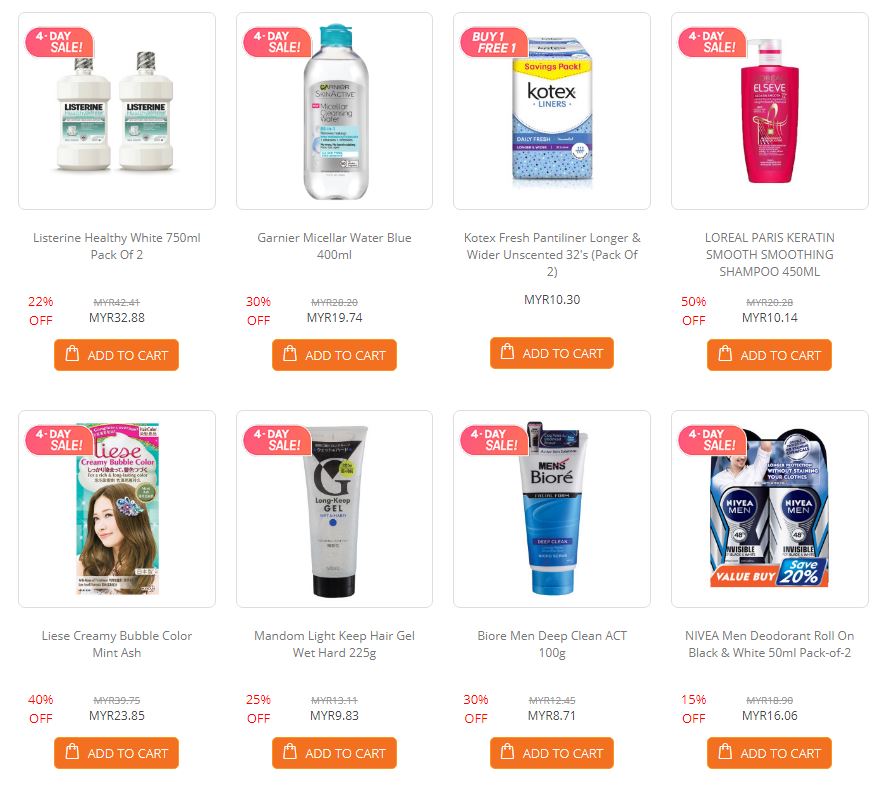This screenshot has height=785, width=888.
Task: Open the Biore Men Deep Clean title link
Action: tap(552, 644)
